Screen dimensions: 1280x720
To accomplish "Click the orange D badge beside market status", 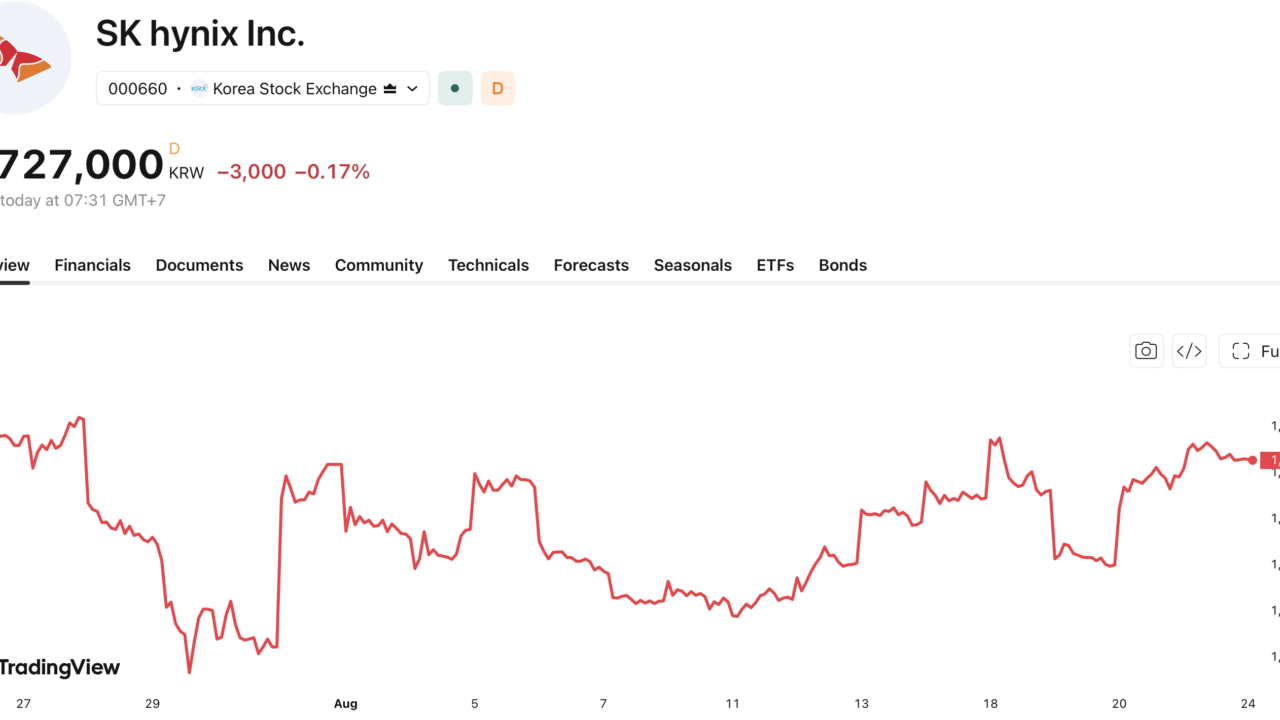I will coord(498,88).
